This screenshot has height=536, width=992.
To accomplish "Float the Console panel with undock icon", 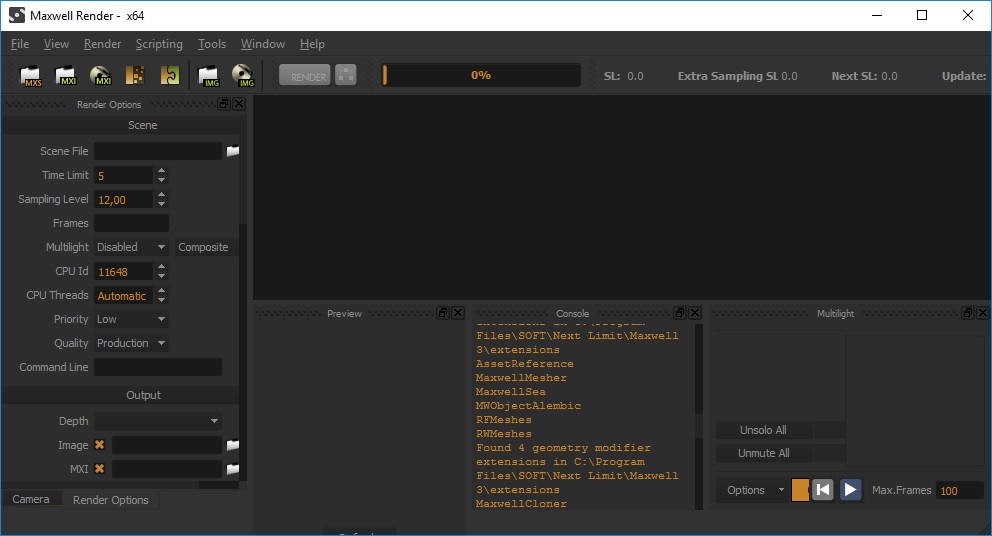I will pyautogui.click(x=680, y=313).
